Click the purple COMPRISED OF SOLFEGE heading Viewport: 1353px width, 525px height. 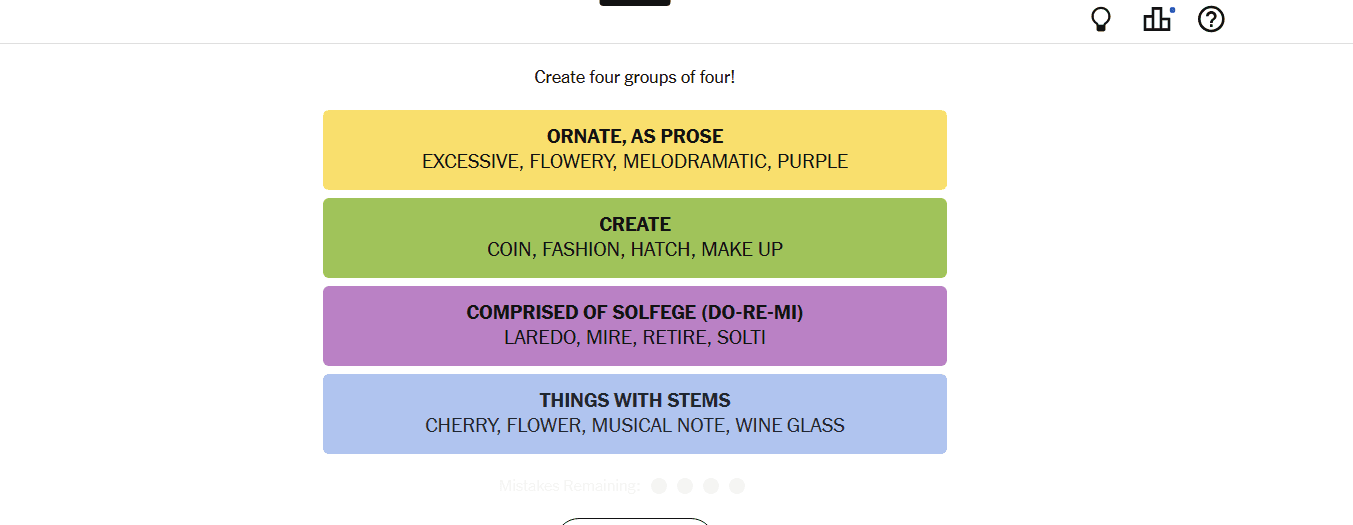click(635, 312)
